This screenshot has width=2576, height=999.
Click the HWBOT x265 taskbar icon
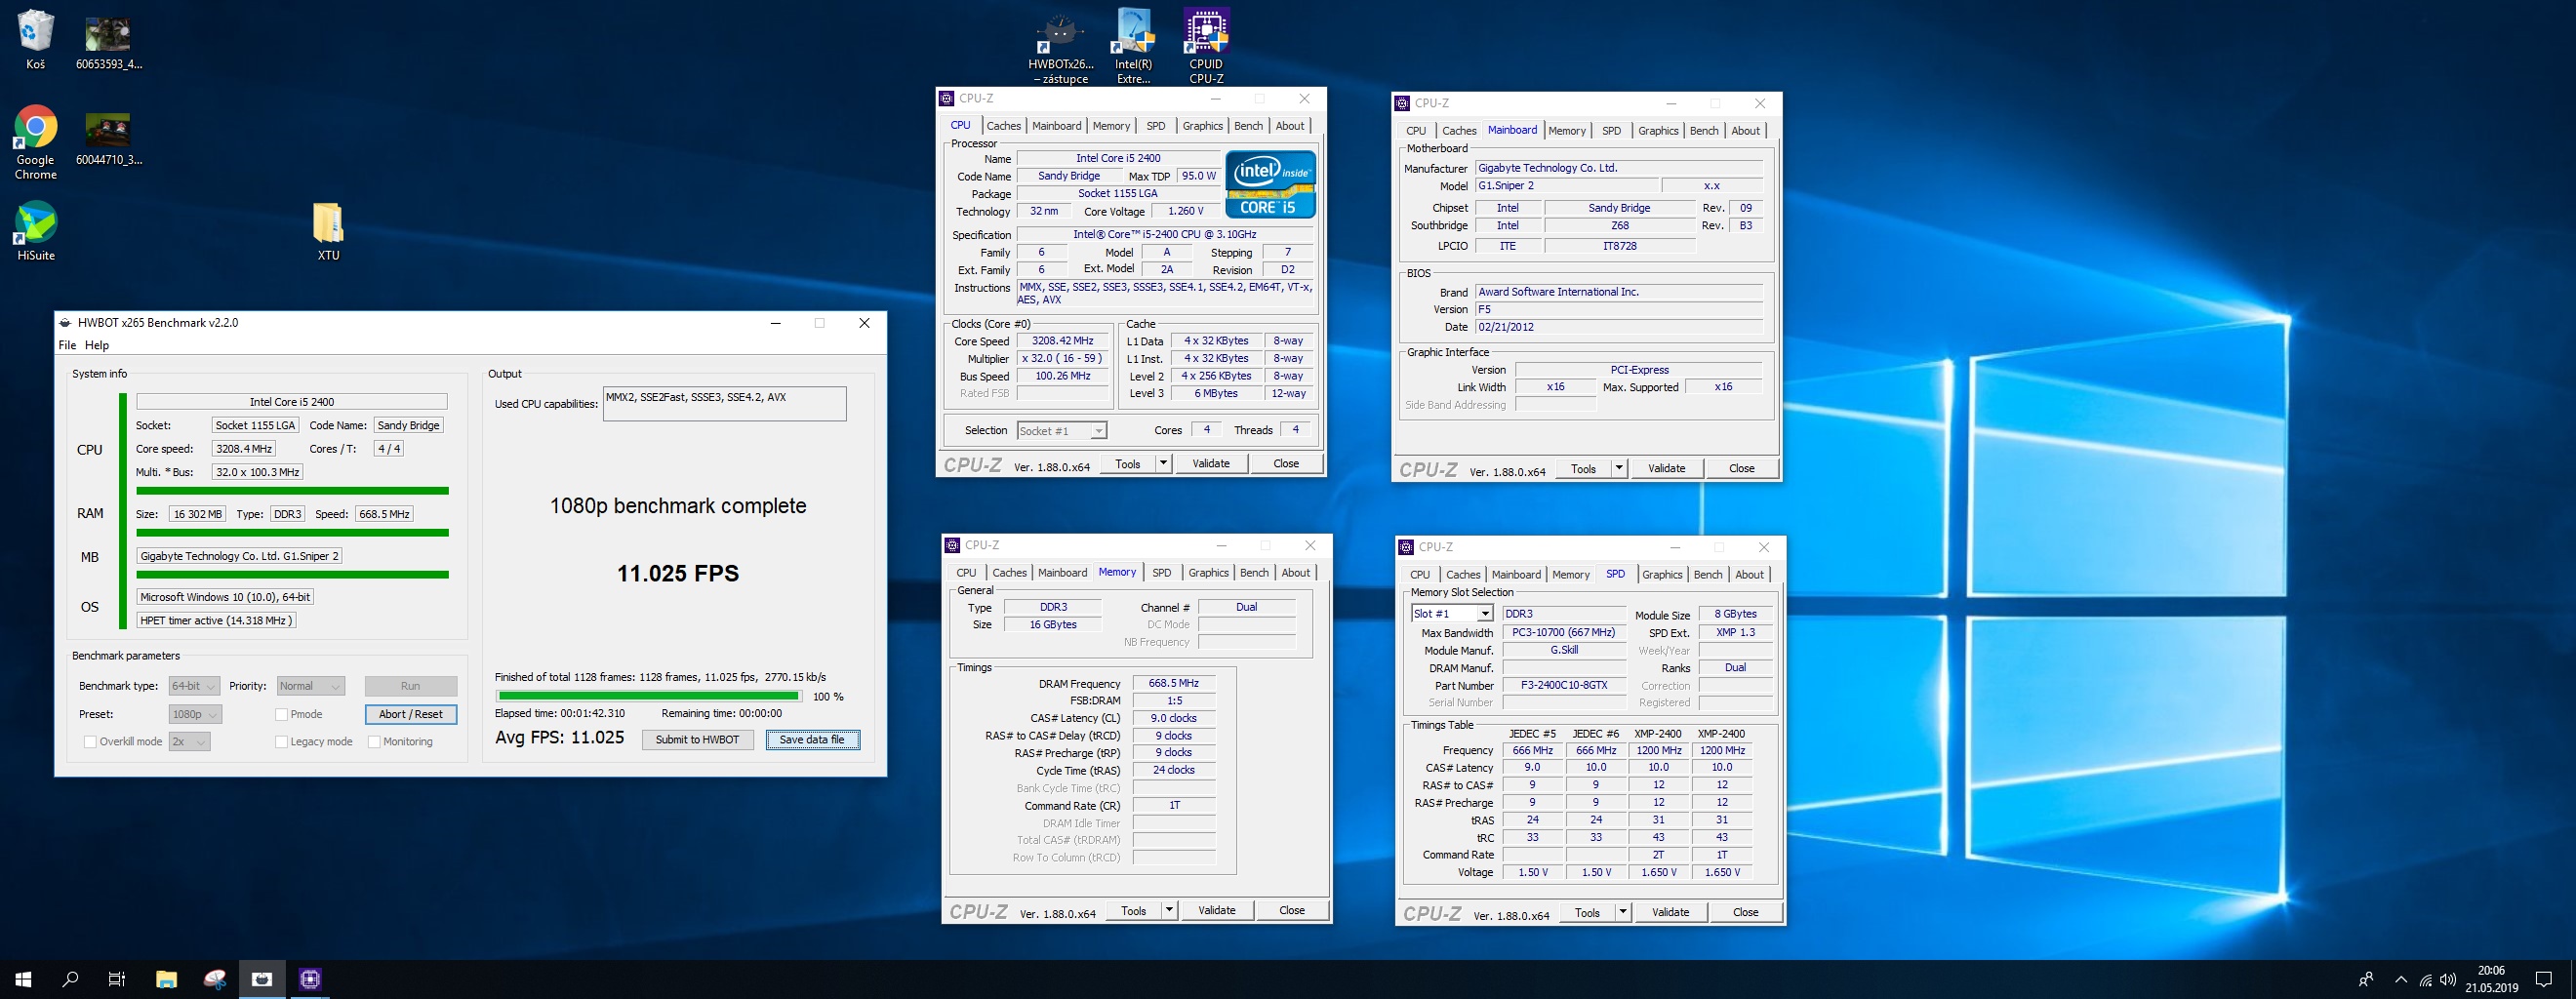[262, 979]
